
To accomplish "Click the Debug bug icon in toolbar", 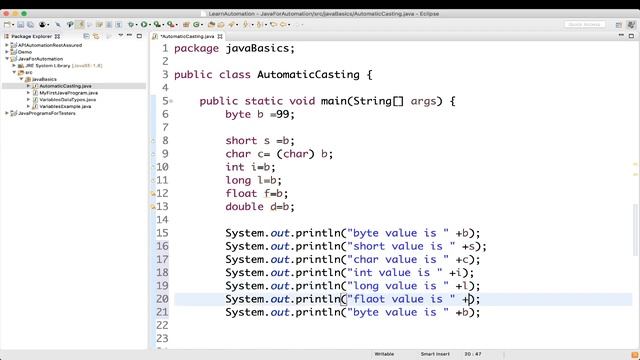I will pyautogui.click(x=131, y=25).
